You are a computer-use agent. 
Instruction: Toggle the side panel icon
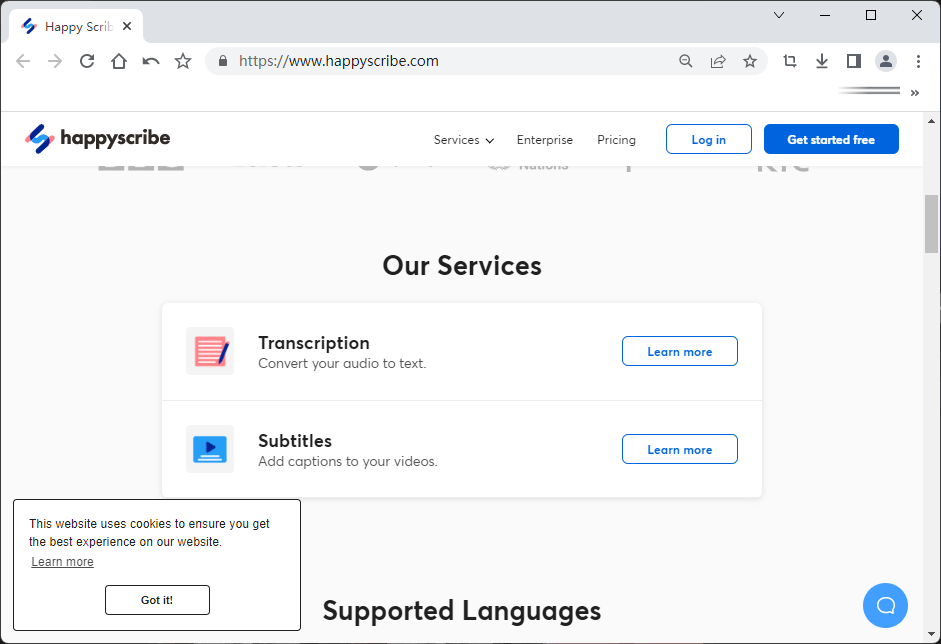(853, 61)
